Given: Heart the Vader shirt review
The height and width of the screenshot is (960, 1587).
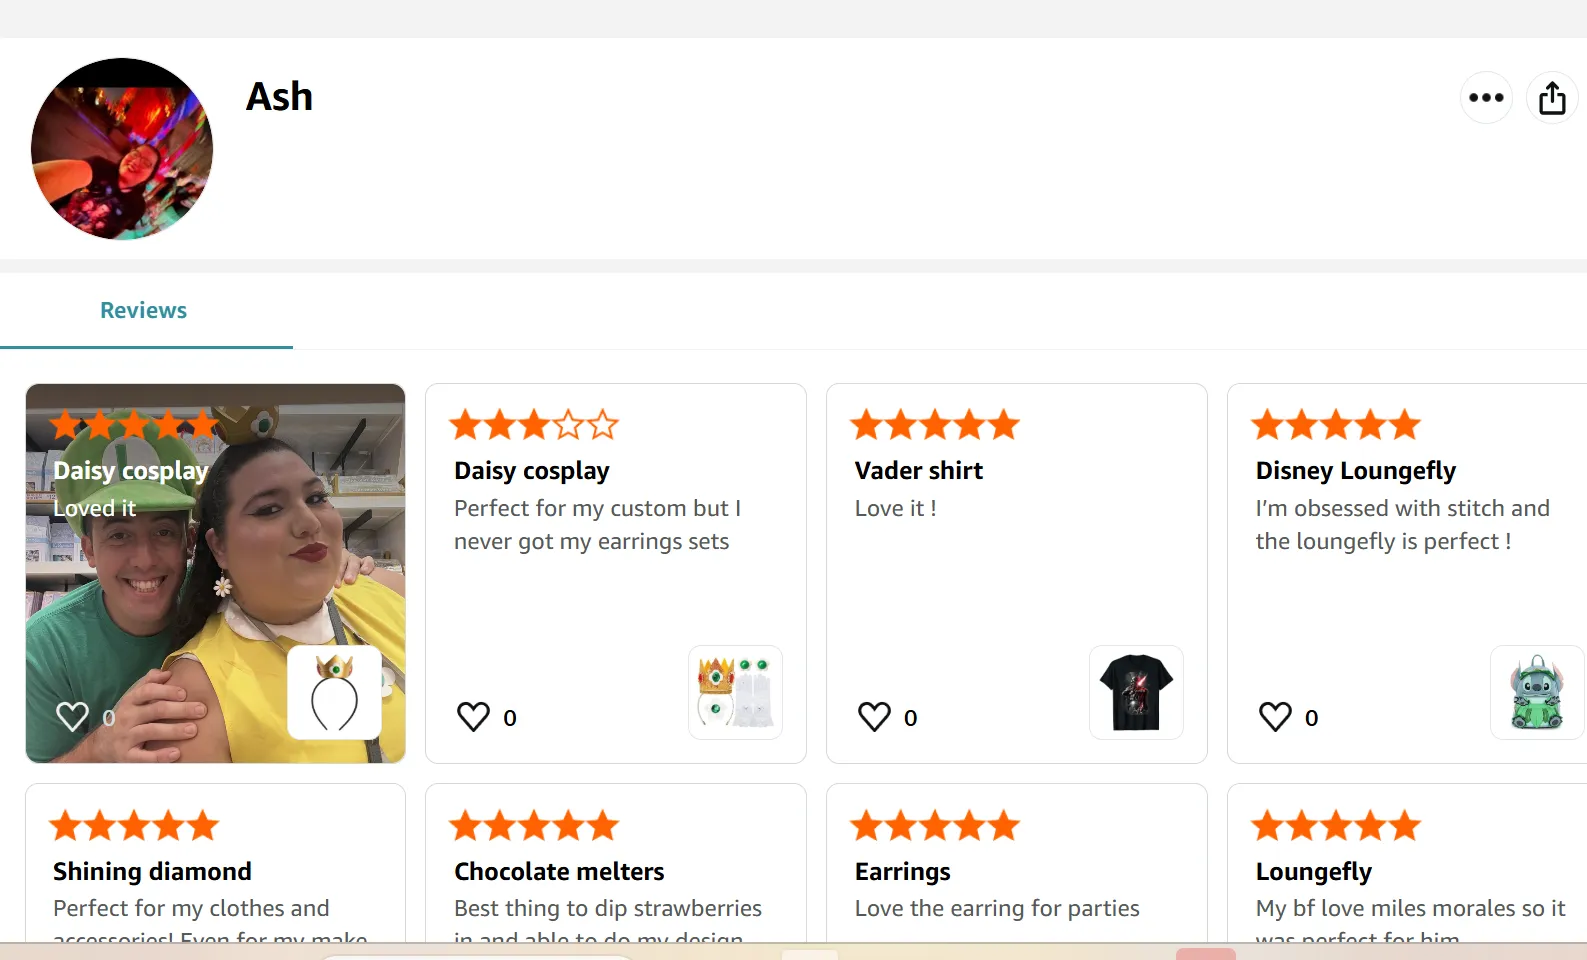Looking at the screenshot, I should pos(874,716).
